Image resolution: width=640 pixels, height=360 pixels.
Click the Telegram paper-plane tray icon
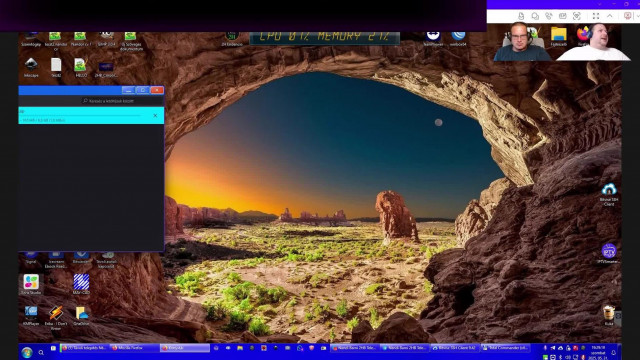click(553, 348)
